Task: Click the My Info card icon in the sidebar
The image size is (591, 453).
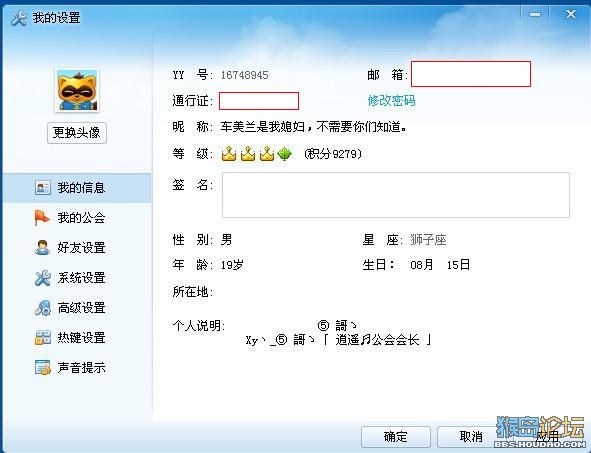Action: click(x=43, y=187)
